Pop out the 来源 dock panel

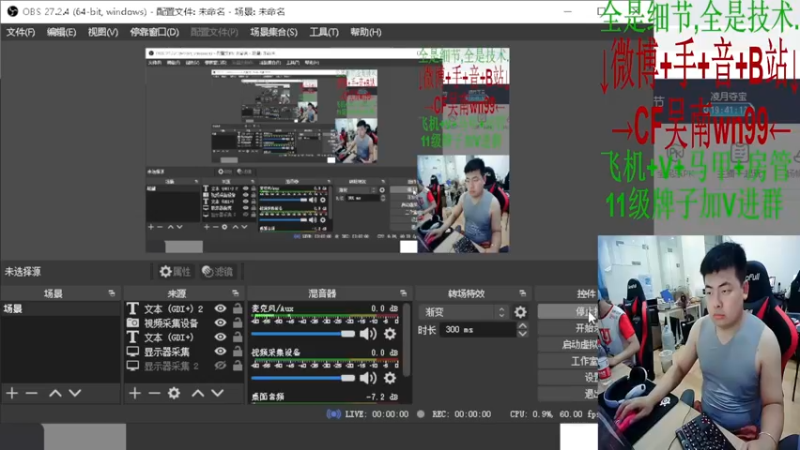[235, 293]
